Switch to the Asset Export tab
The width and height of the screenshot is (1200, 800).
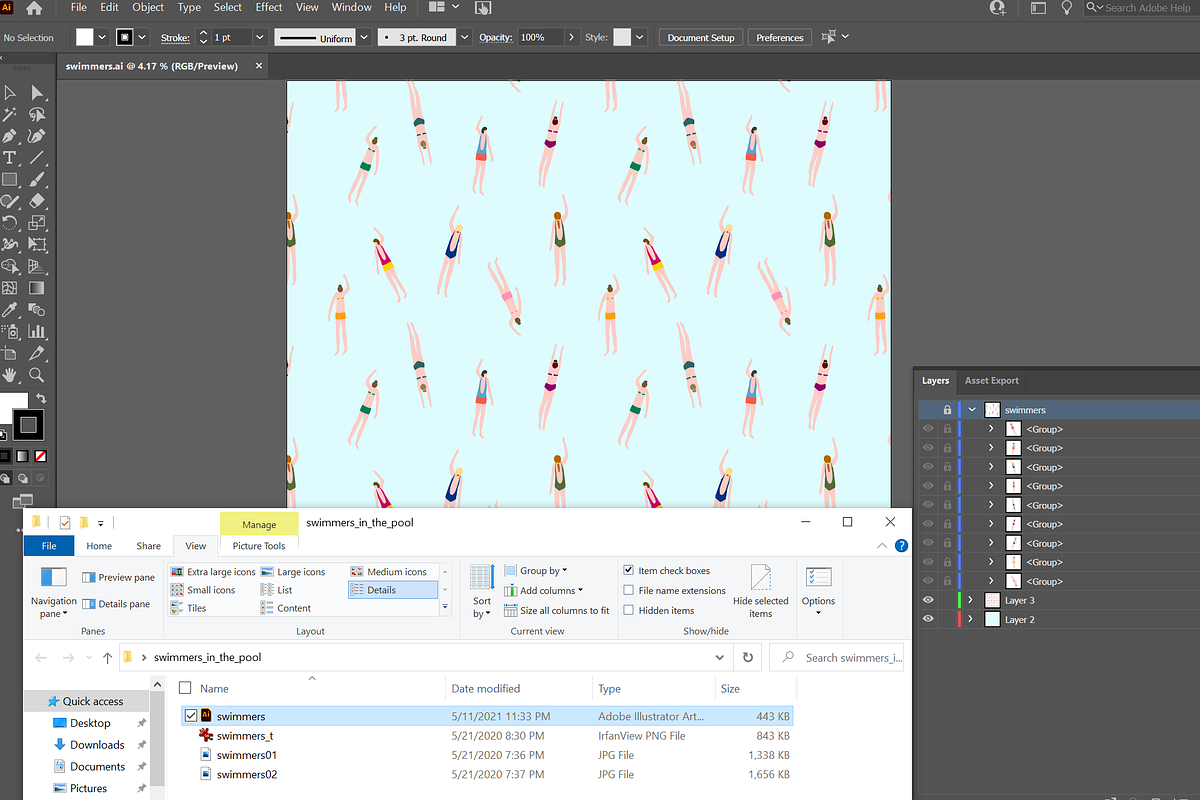(x=991, y=380)
